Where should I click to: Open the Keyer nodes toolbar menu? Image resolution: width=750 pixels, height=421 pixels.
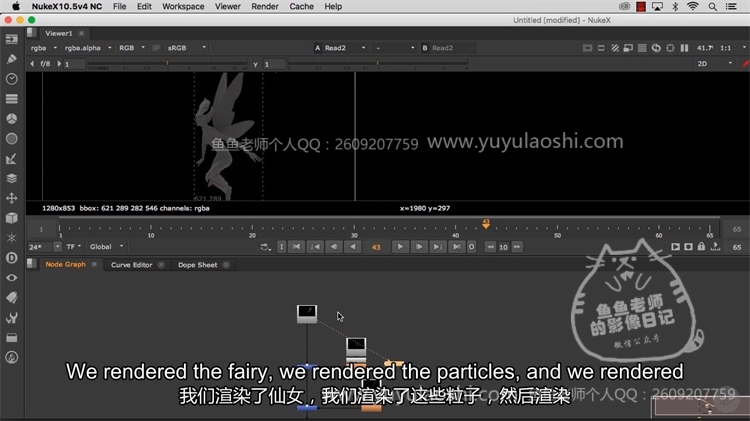11,158
